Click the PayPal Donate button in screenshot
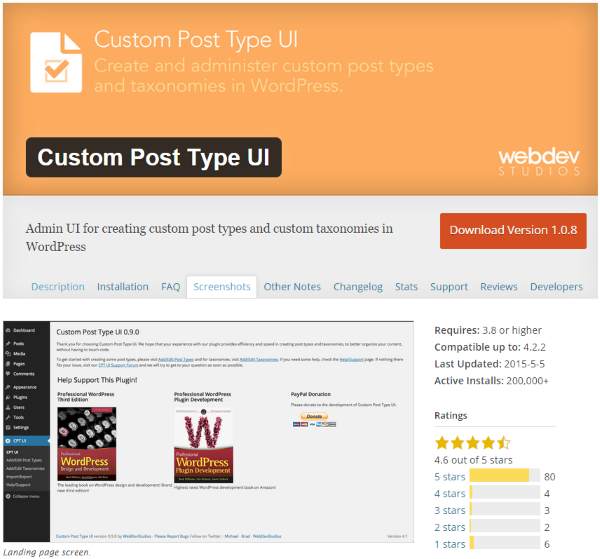The image size is (600, 559). point(314,416)
